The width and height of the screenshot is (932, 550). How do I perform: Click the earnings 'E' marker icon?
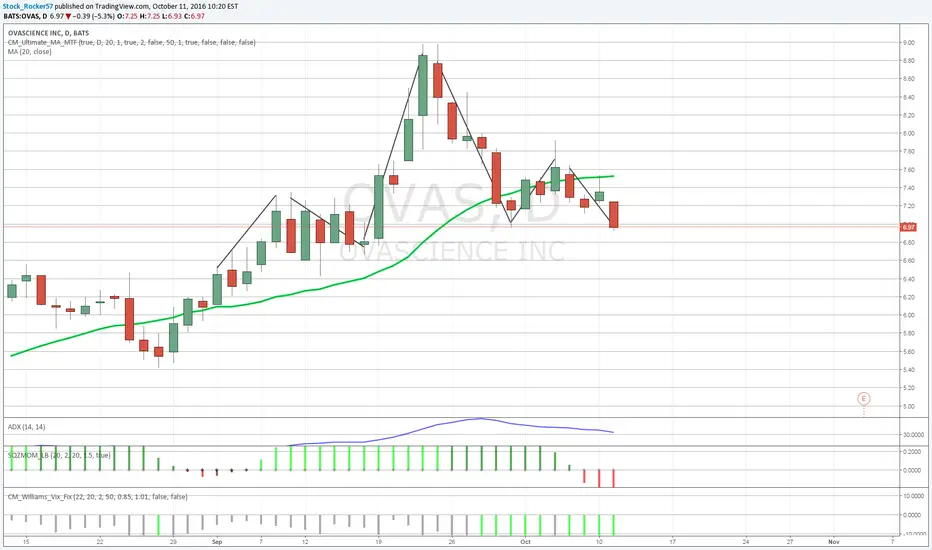864,398
